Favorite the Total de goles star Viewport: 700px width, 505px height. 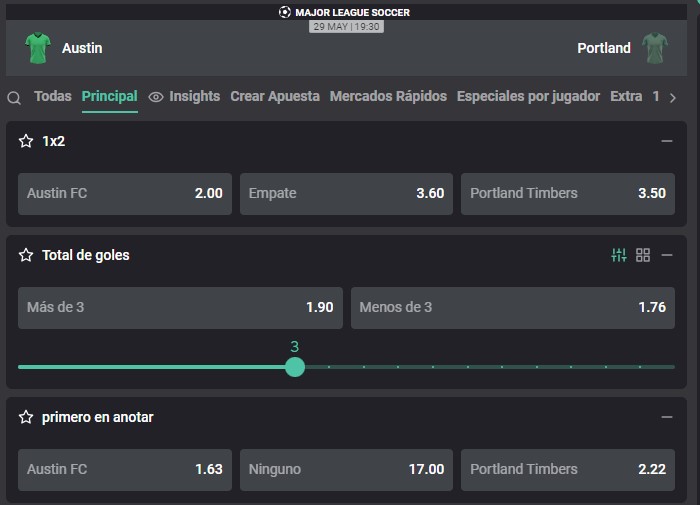pos(26,255)
